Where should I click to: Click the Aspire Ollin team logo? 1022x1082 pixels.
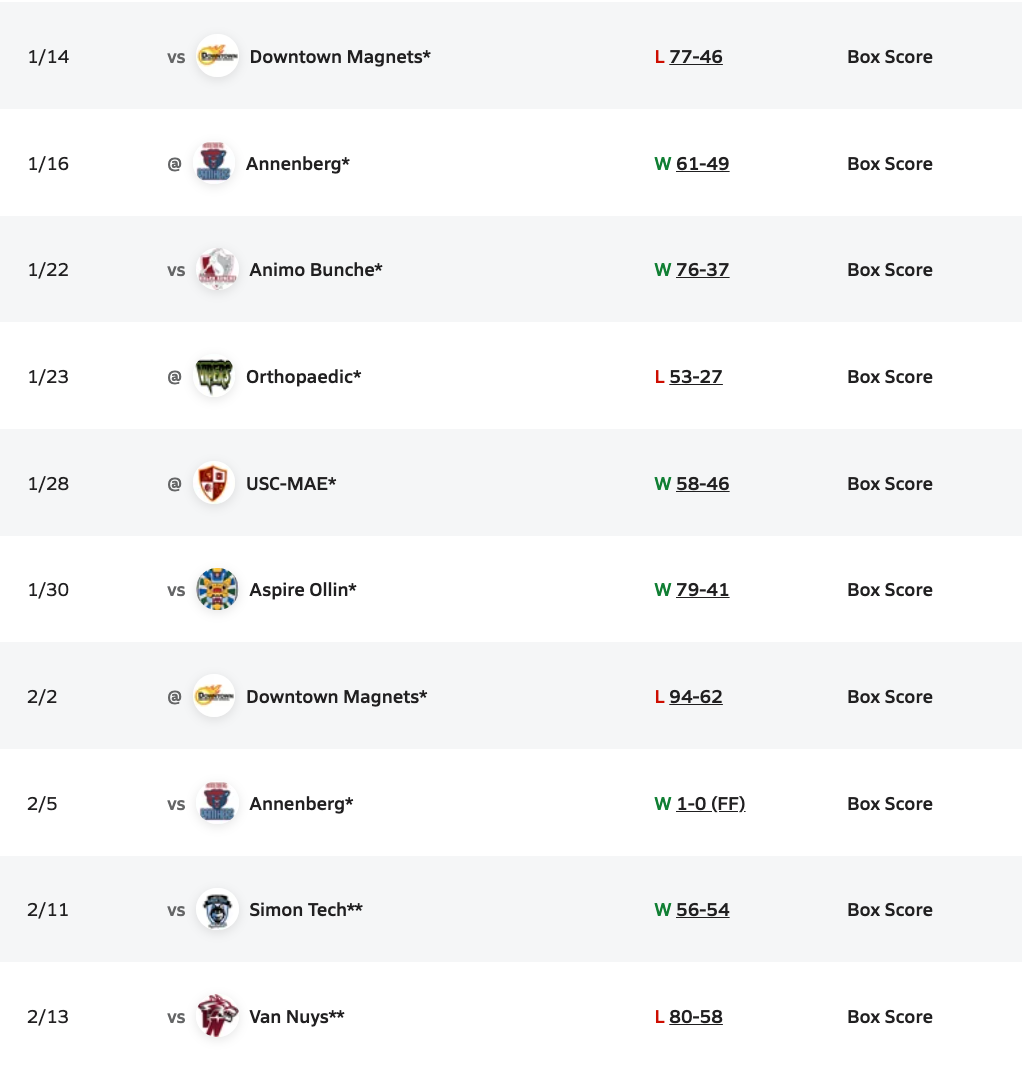point(217,590)
